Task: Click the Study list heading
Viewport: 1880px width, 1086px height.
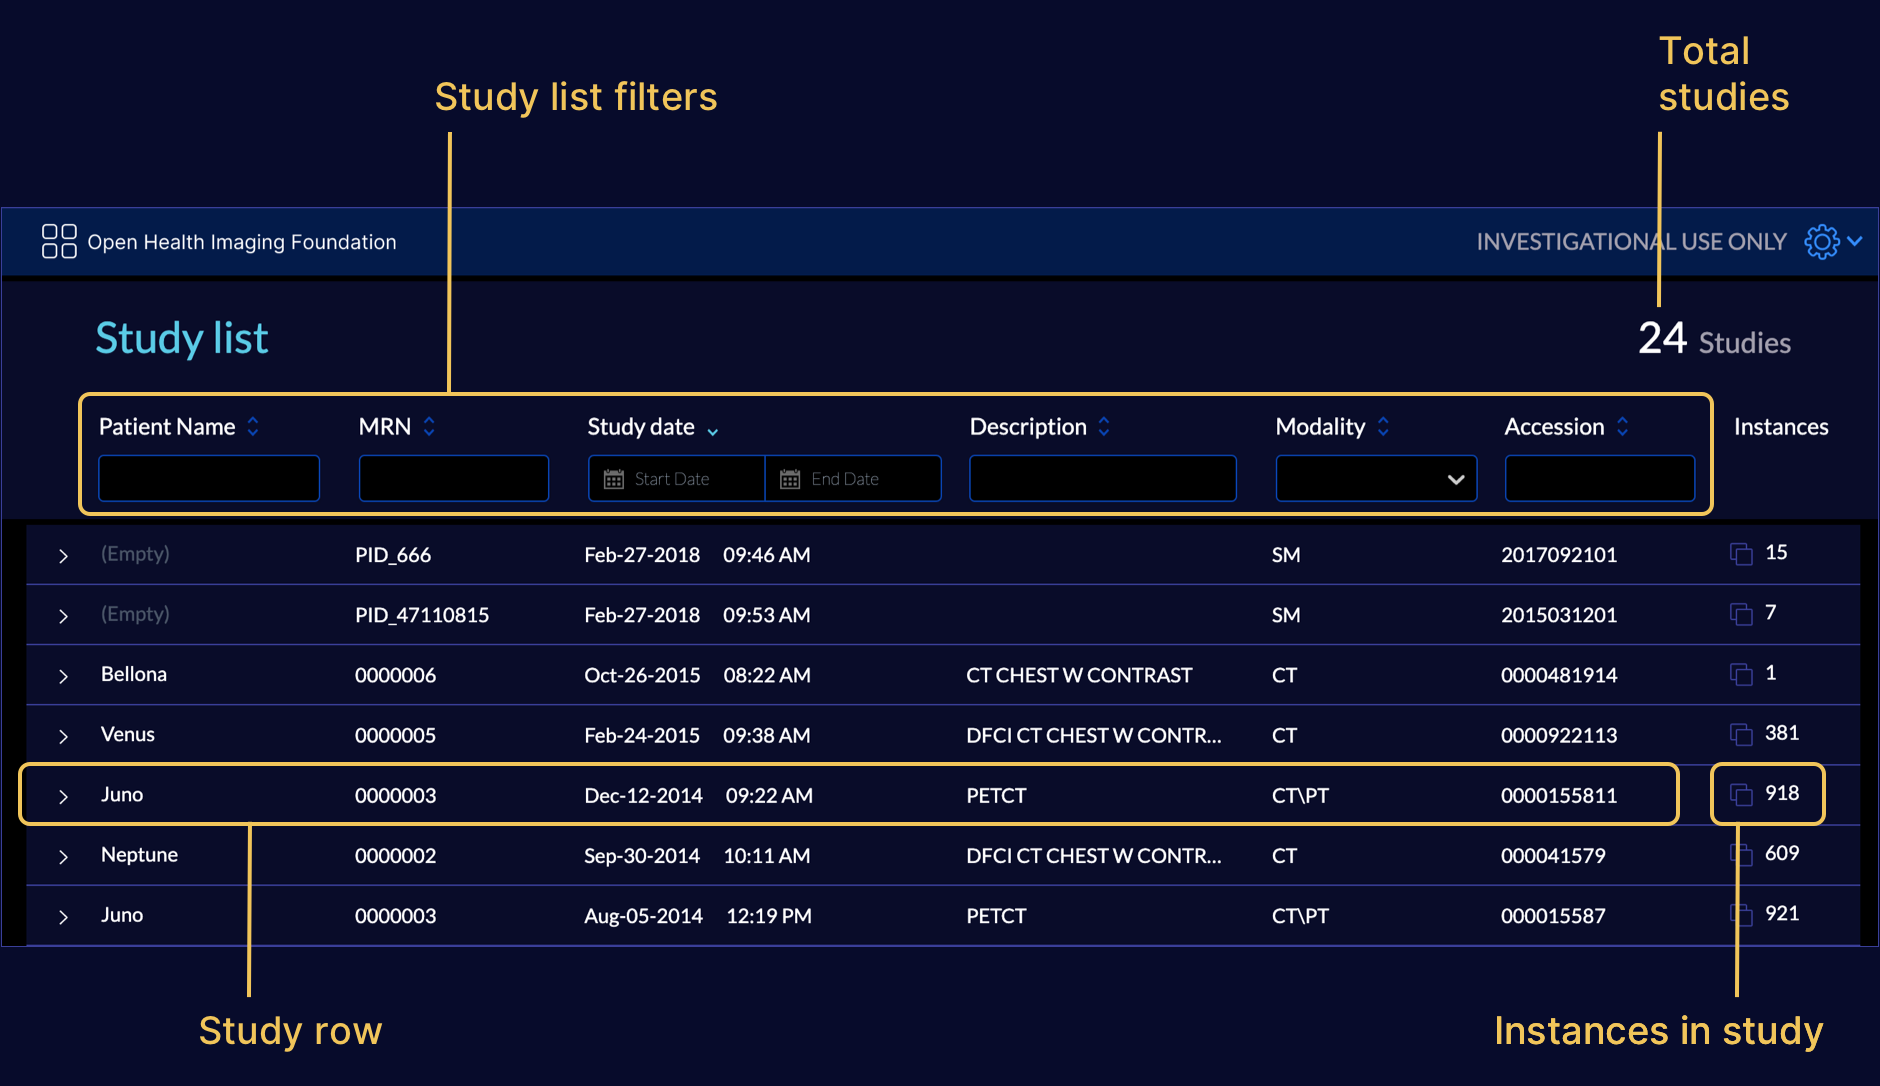Action: 181,338
